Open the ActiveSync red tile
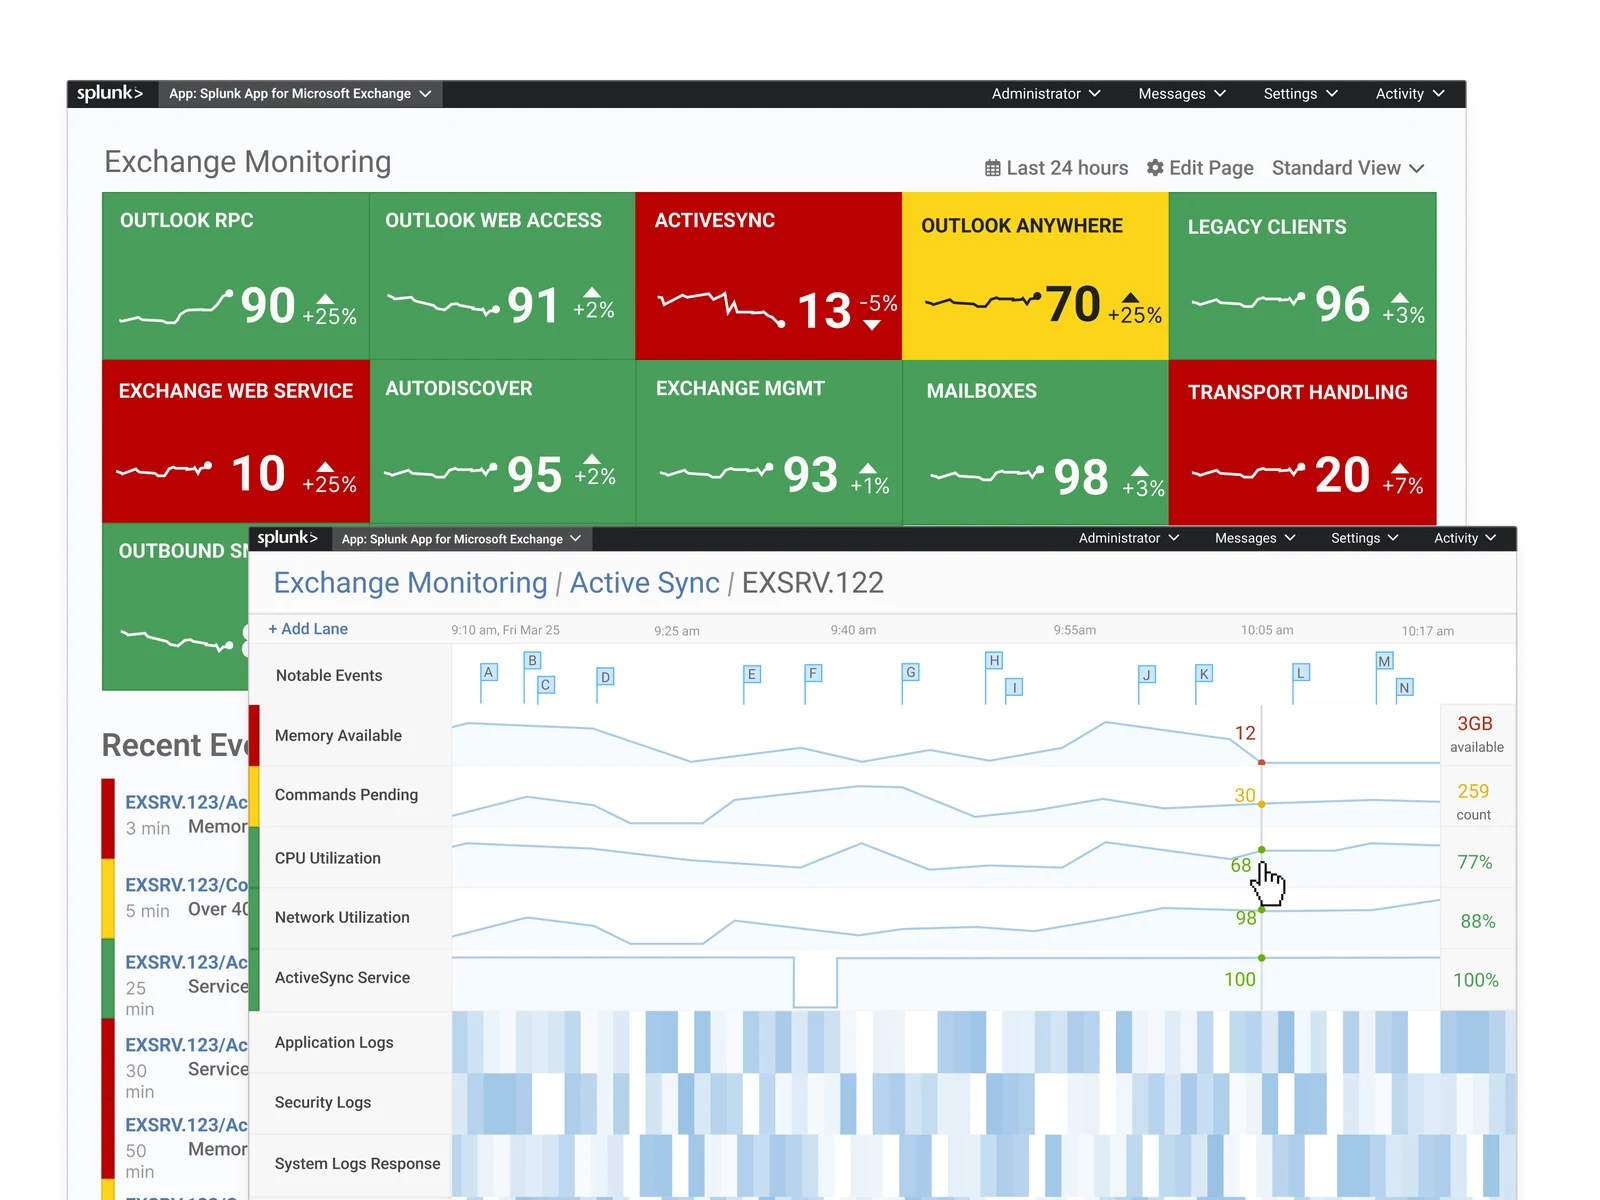Image resolution: width=1600 pixels, height=1200 pixels. point(768,276)
